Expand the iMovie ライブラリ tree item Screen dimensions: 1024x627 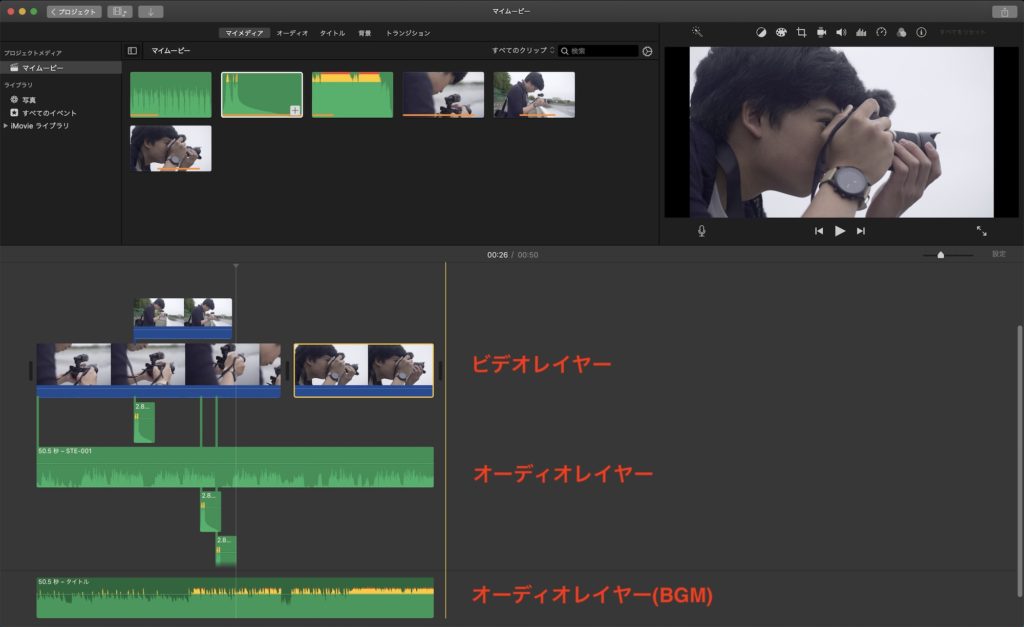(x=6, y=126)
